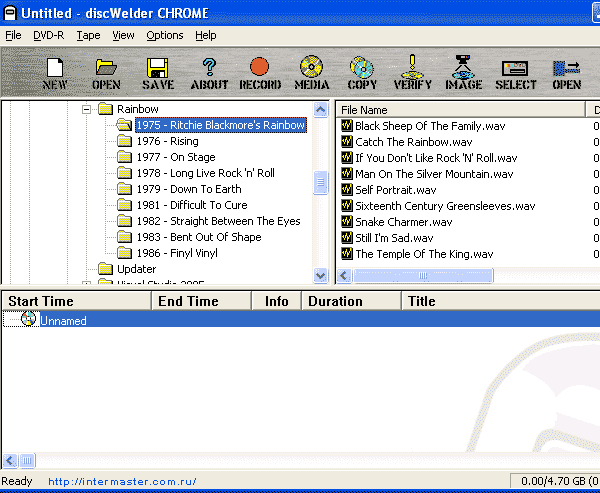Screen dimensions: 600x493
Task: Click the wav icon for Snake Charmer
Action: click(x=347, y=222)
